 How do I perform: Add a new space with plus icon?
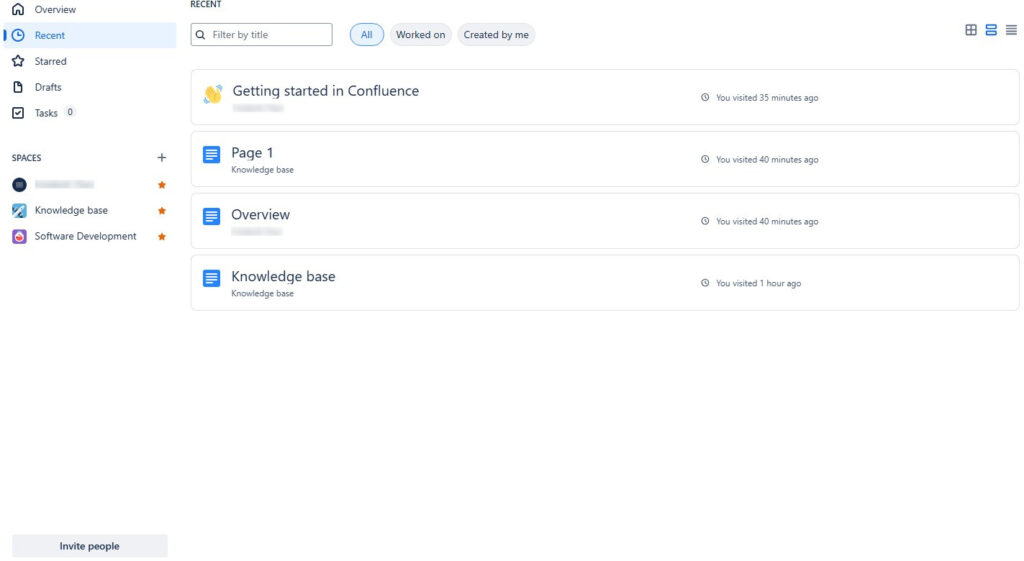161,157
